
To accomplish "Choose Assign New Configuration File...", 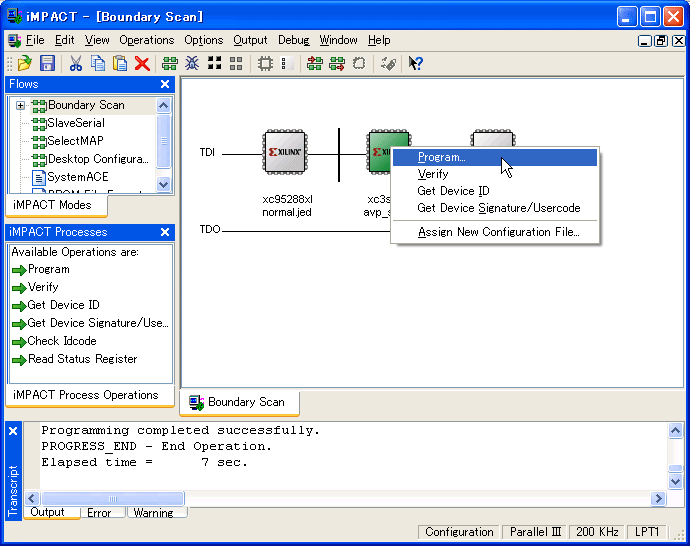I will click(x=495, y=232).
